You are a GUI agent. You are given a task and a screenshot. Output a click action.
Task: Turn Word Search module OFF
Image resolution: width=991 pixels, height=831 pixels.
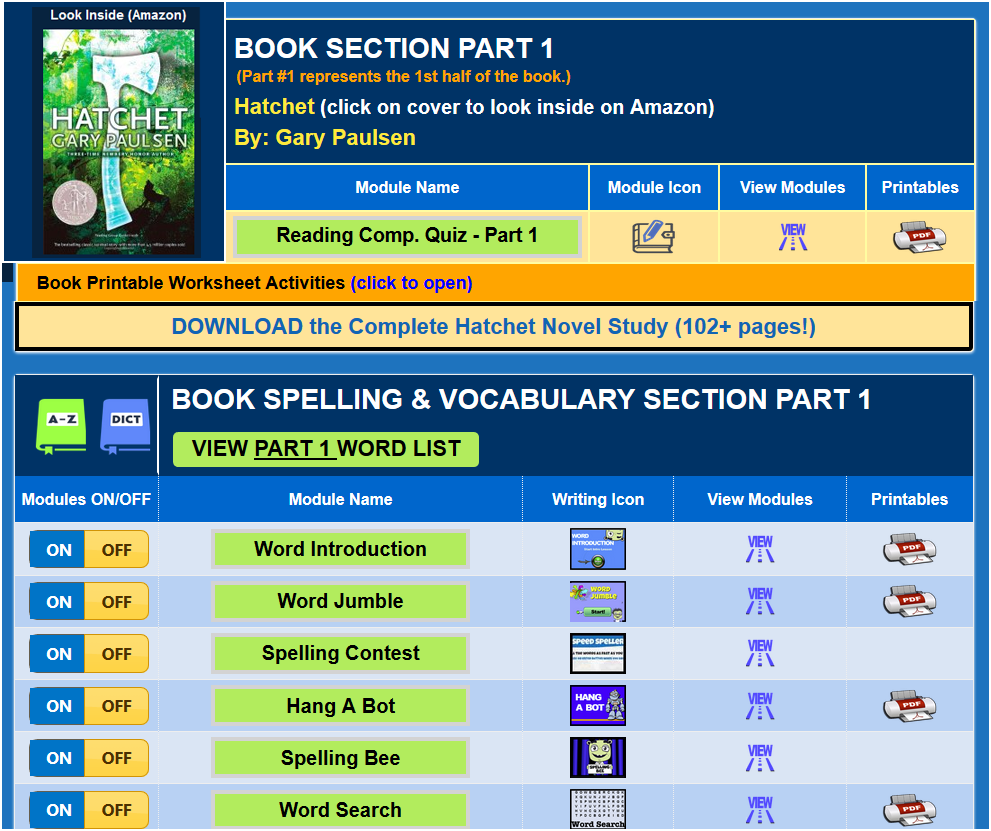tap(117, 810)
